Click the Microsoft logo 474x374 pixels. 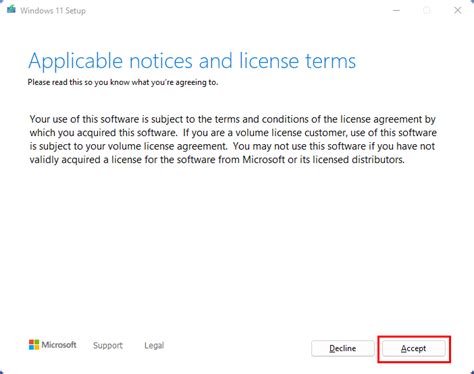53,345
